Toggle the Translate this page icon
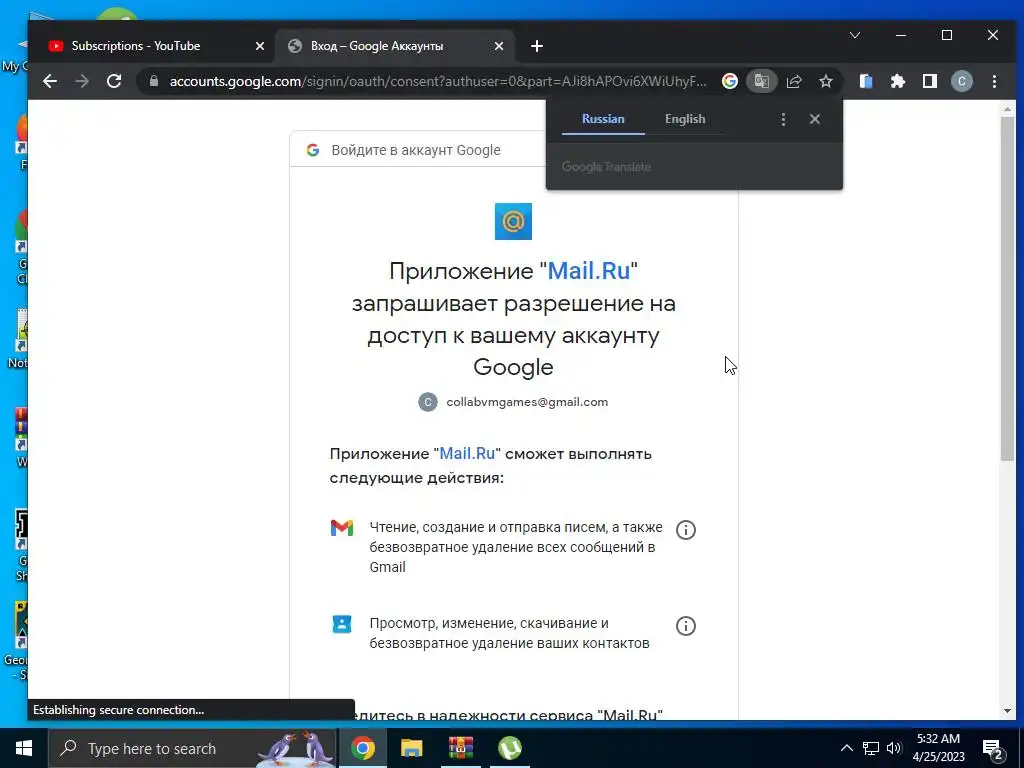The image size is (1024, 768). click(761, 81)
